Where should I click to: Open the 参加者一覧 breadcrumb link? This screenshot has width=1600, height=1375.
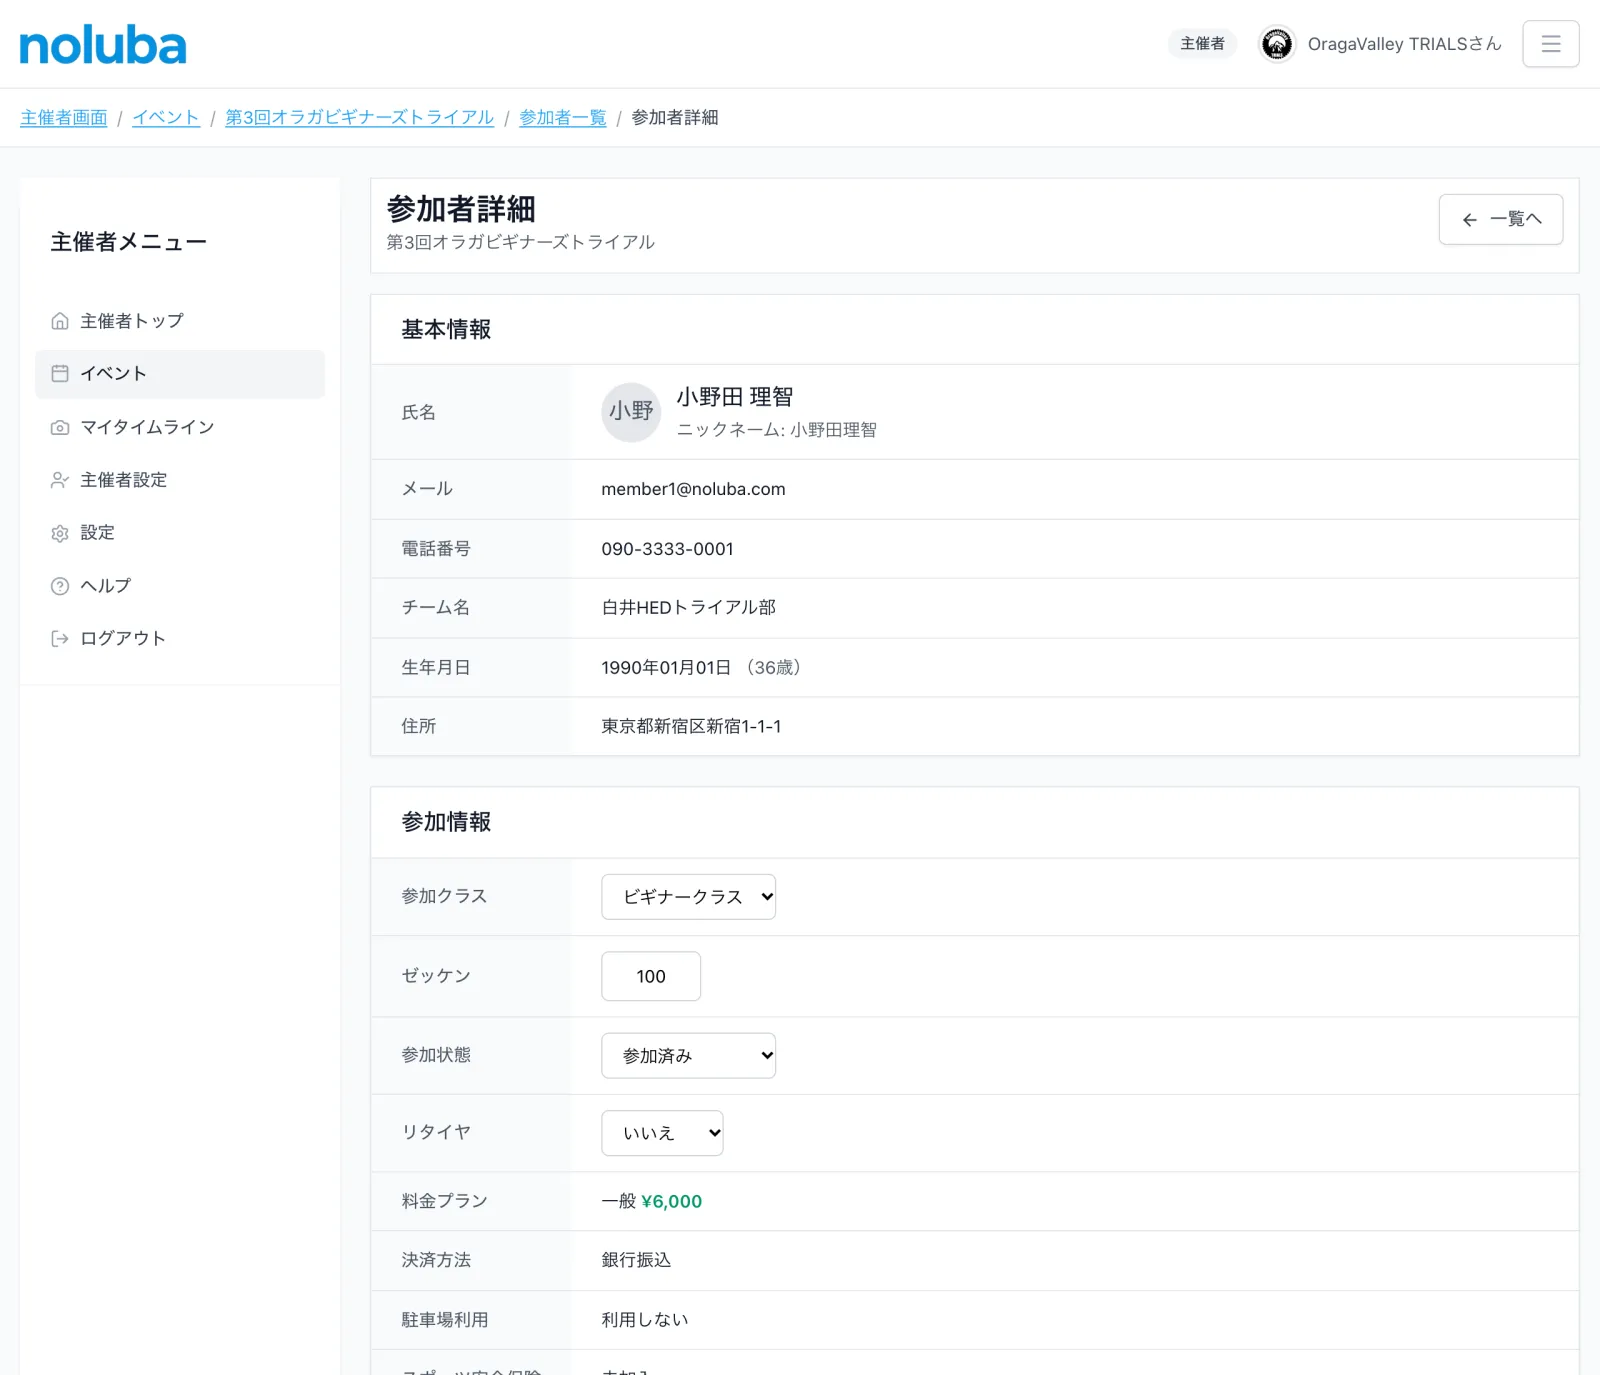coord(563,118)
